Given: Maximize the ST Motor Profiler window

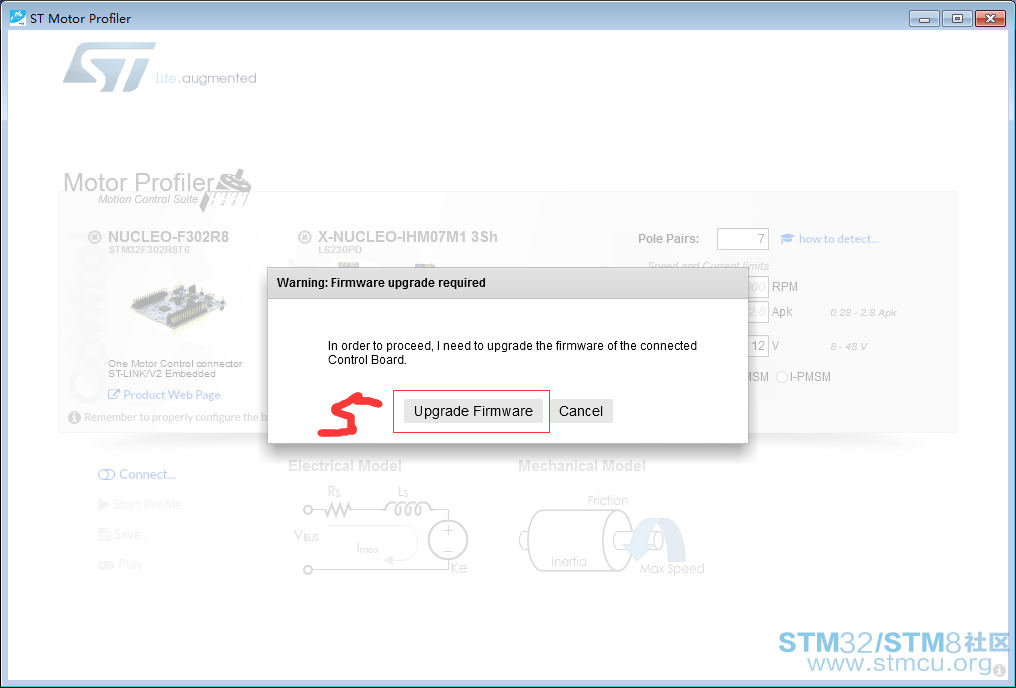Looking at the screenshot, I should (x=957, y=19).
